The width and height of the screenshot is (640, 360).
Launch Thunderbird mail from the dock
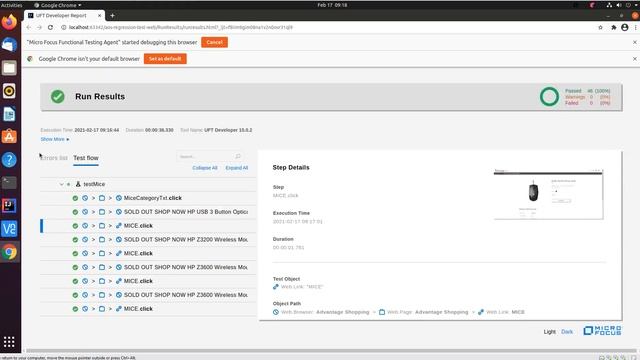click(x=9, y=44)
